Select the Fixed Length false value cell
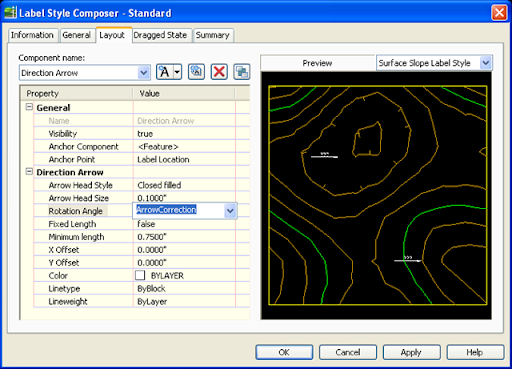Screen dimensions: 512x369 184,224
